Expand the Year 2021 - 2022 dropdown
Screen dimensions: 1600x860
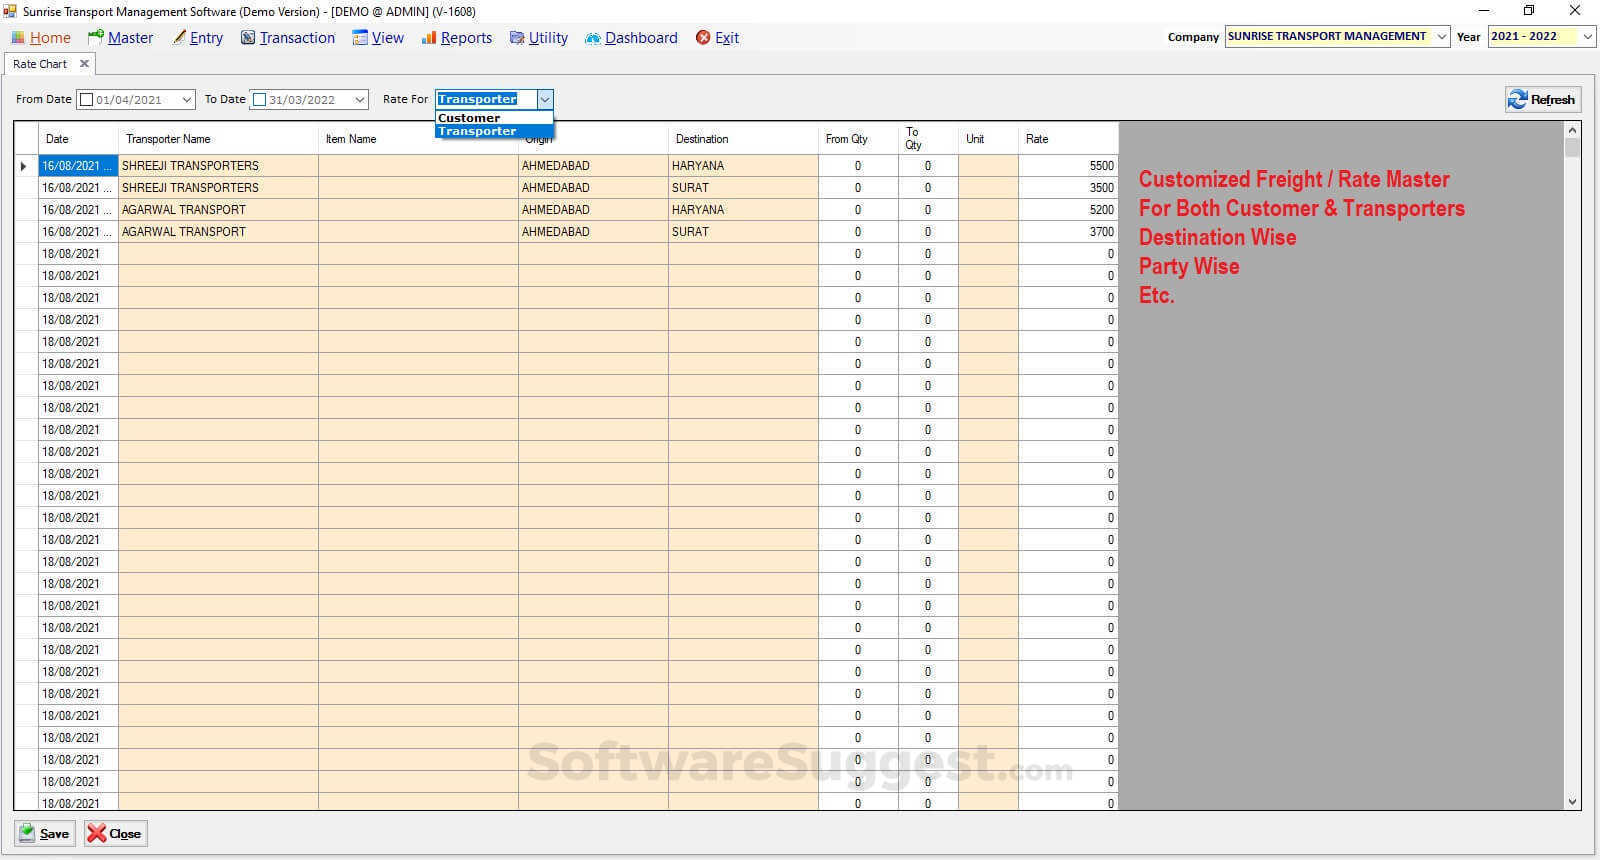[1587, 36]
